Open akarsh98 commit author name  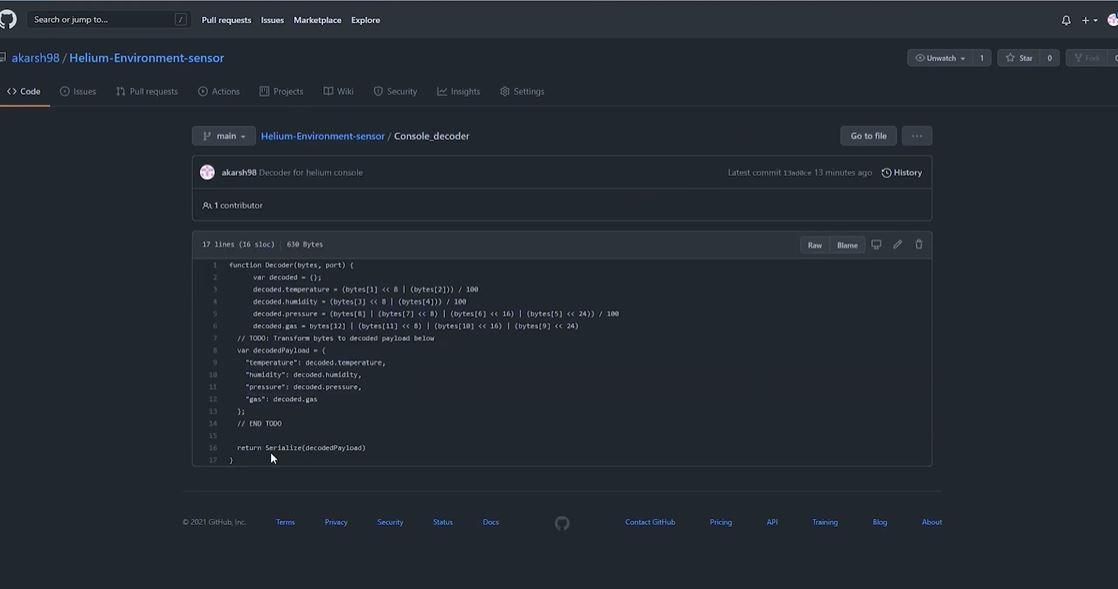click(x=239, y=173)
